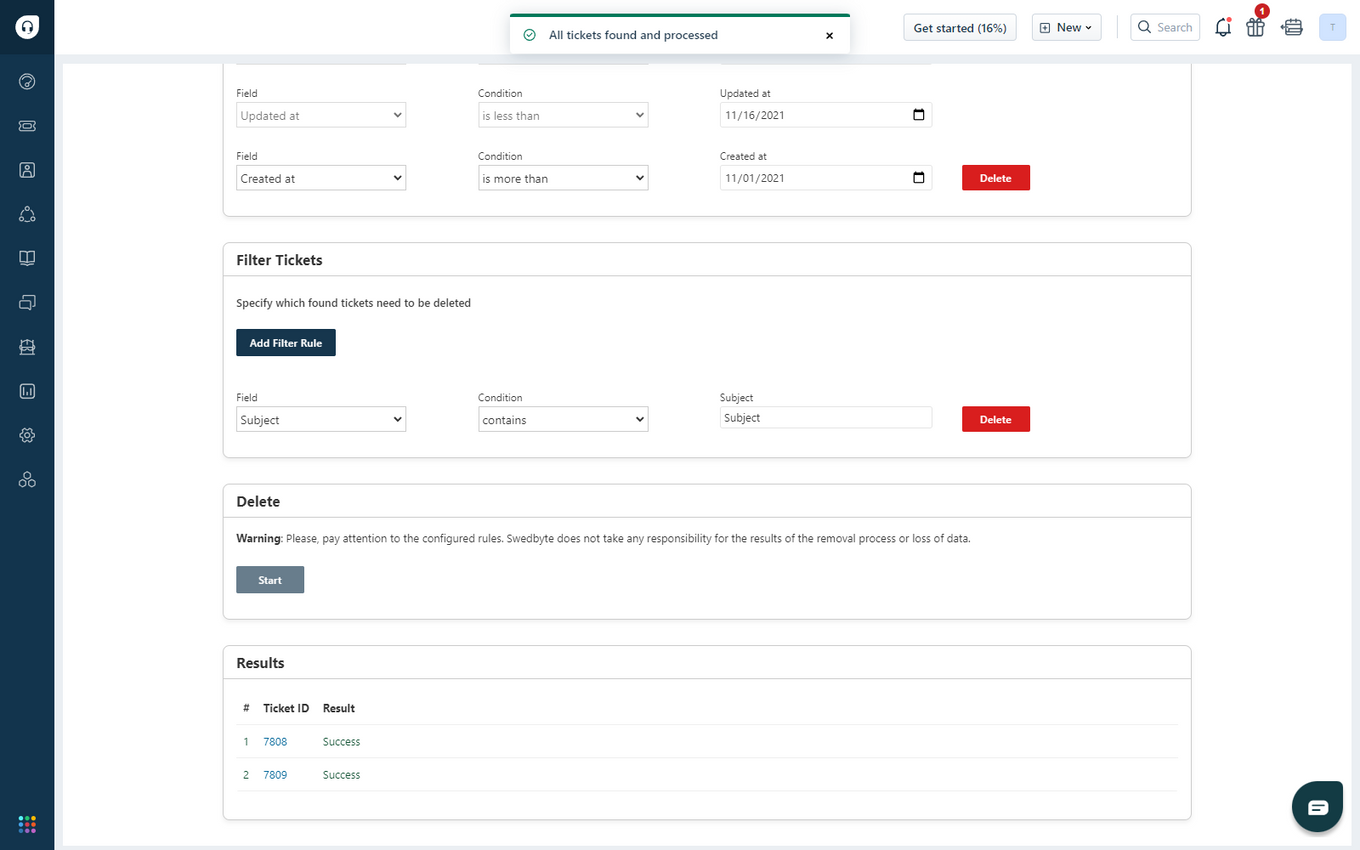The image size is (1360, 850).
Task: Expand the New creation menu
Action: [x=1066, y=27]
